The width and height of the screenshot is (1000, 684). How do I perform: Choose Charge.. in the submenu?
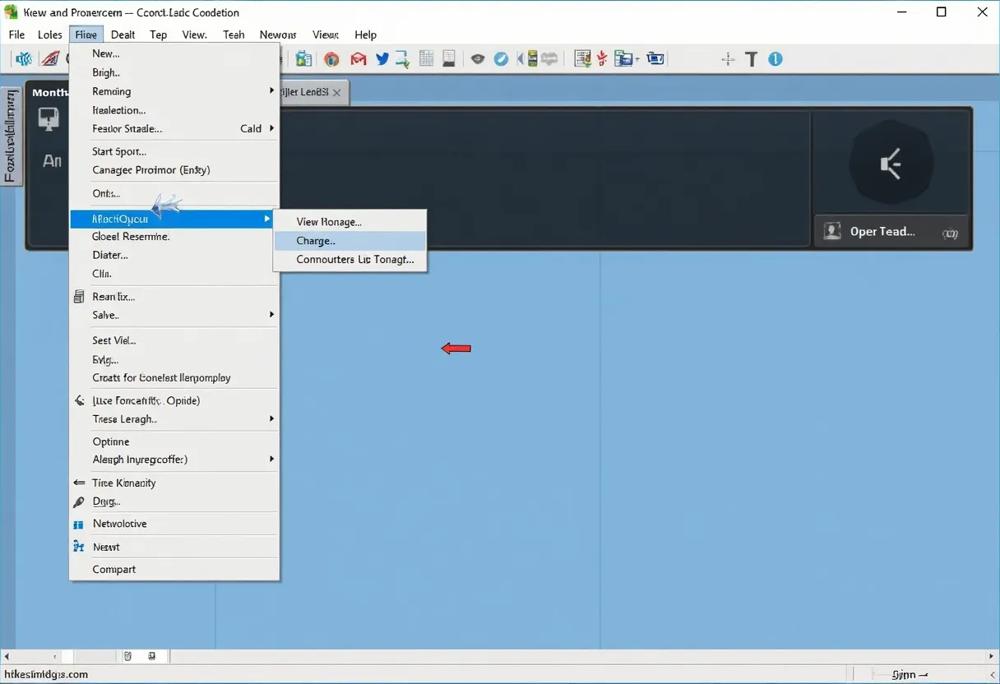click(350, 241)
